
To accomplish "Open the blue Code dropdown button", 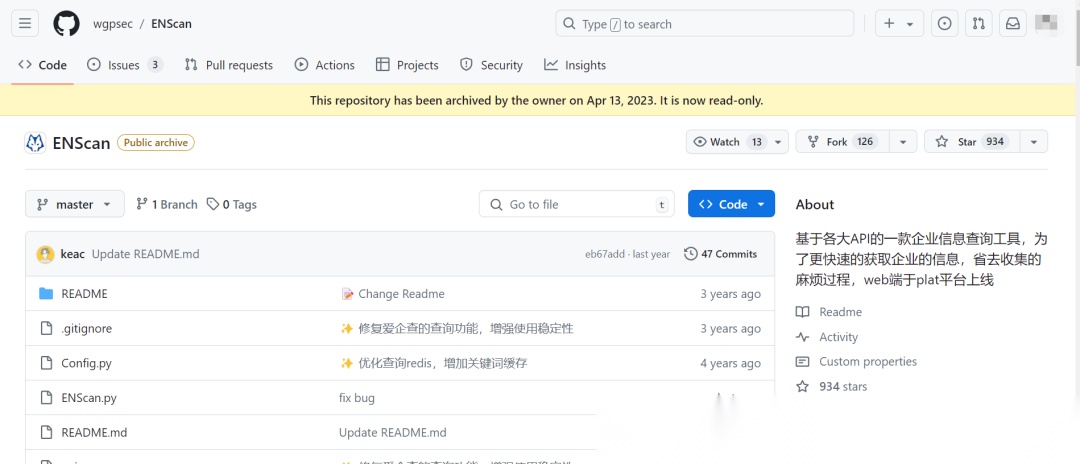I will pos(731,204).
